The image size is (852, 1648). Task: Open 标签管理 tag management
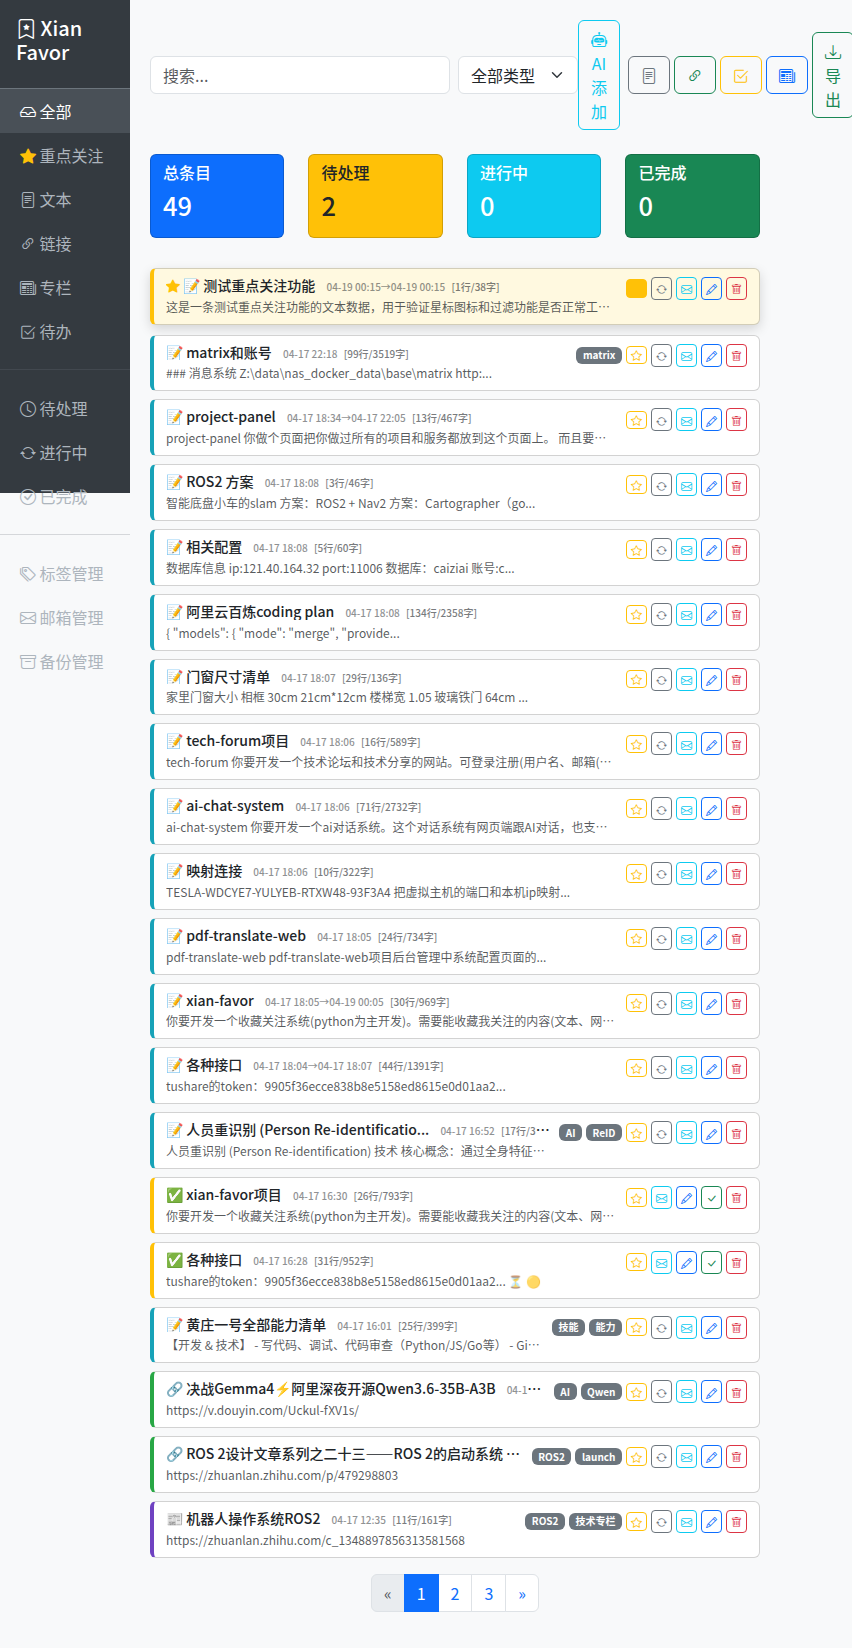65,573
